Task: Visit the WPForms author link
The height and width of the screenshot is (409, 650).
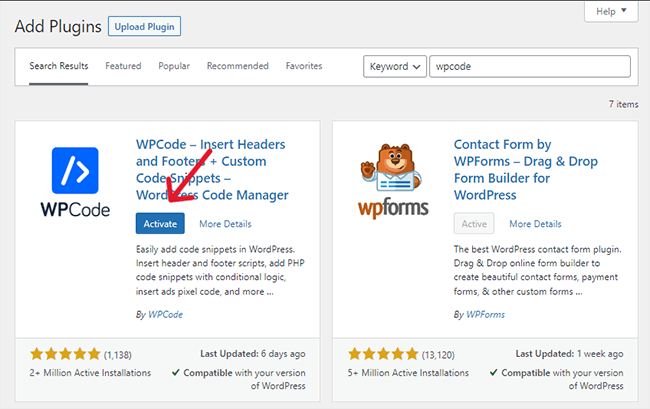Action: click(485, 315)
